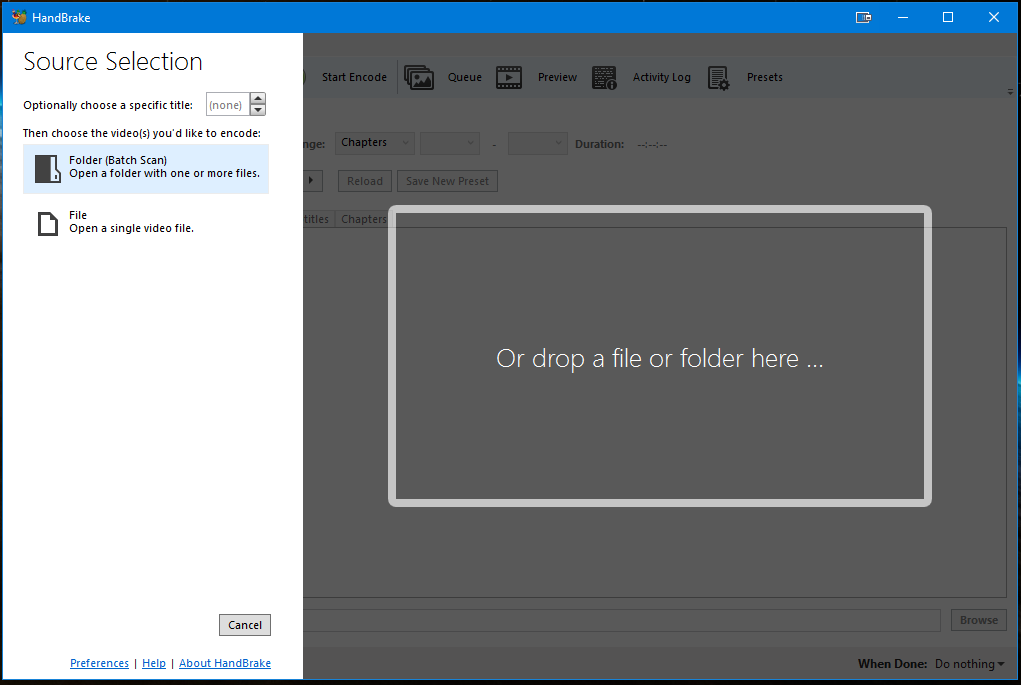Open the Queue image stack icon
This screenshot has width=1021, height=685.
419,77
